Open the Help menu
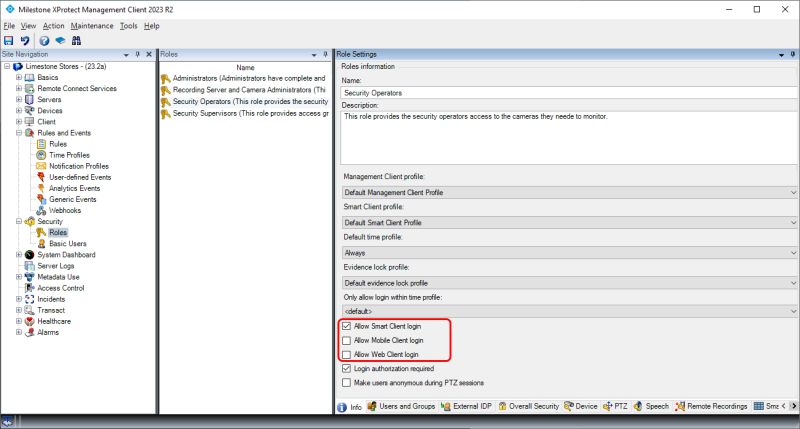 coord(152,26)
